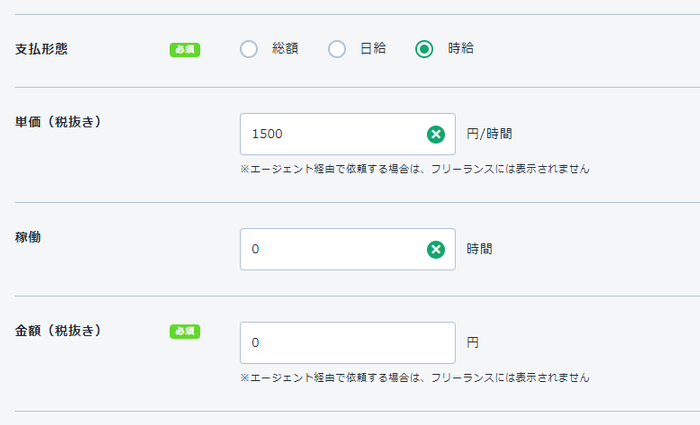The height and width of the screenshot is (425, 700).
Task: Select the 時給 radio button
Action: coord(425,49)
